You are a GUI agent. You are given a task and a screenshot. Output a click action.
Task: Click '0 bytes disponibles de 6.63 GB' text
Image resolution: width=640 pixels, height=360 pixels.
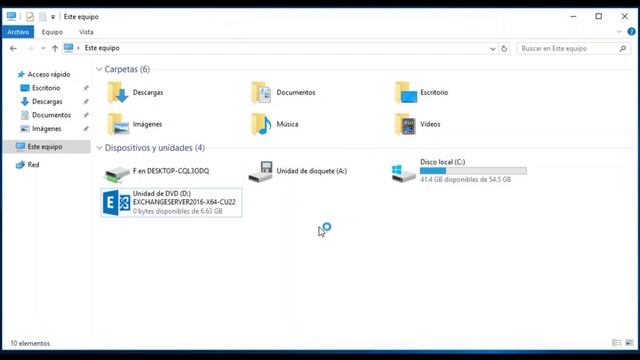pos(178,211)
